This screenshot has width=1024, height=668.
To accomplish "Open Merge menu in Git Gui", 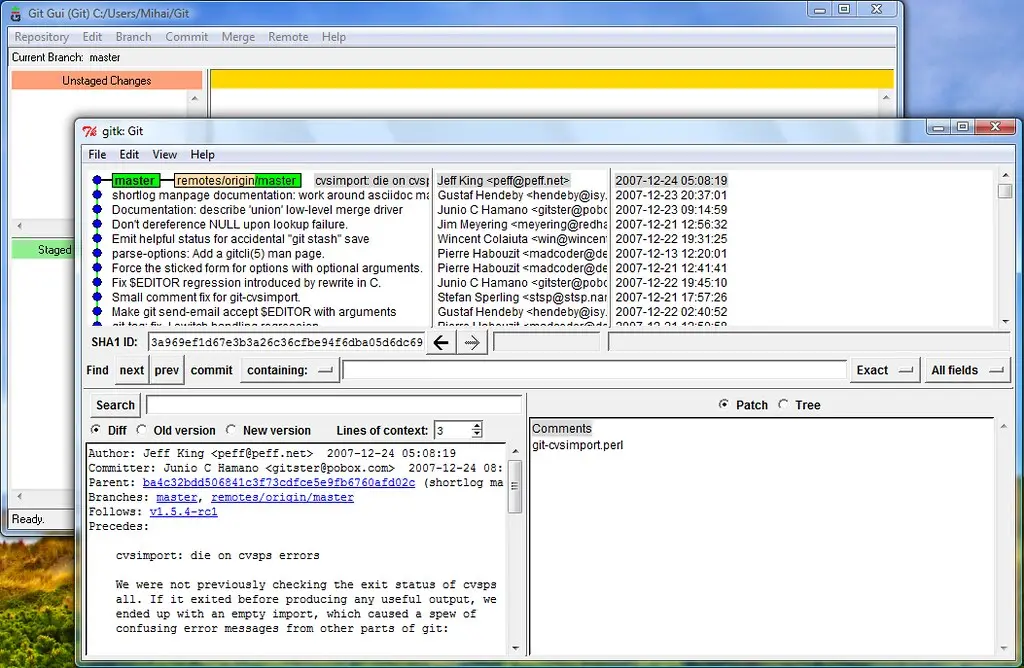I will pos(238,37).
